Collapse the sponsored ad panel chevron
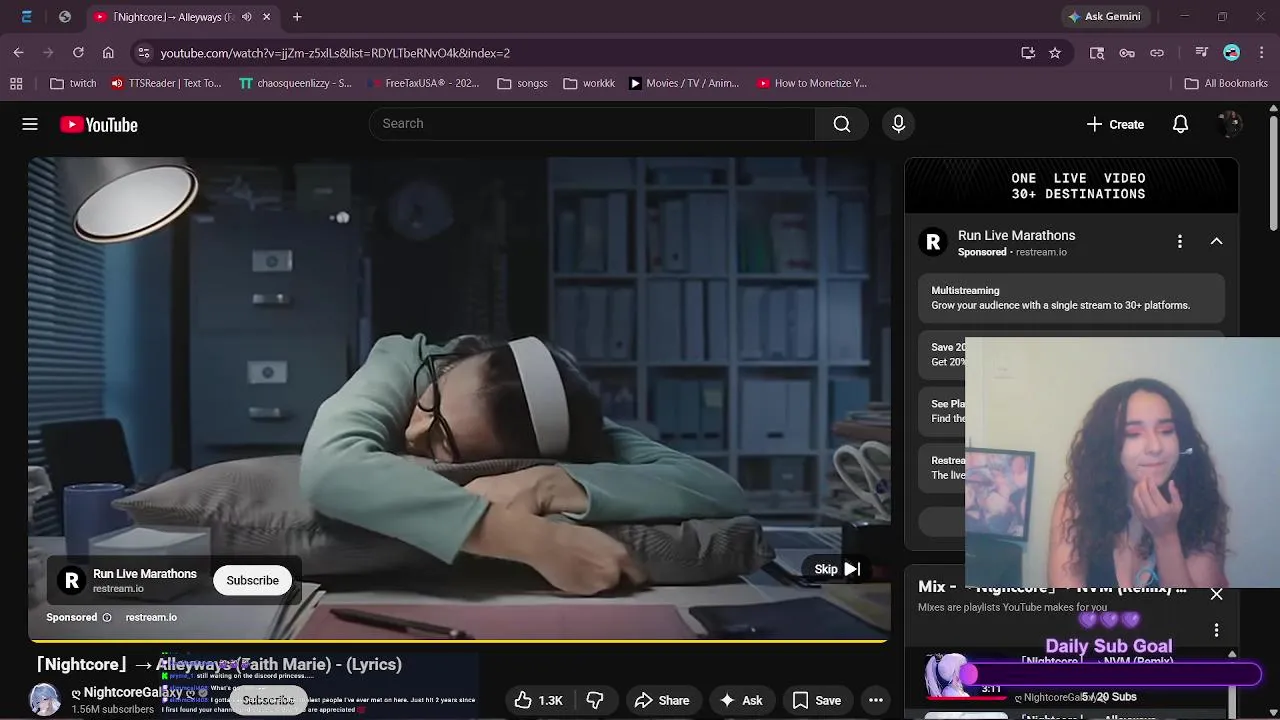1280x720 pixels. [x=1216, y=241]
